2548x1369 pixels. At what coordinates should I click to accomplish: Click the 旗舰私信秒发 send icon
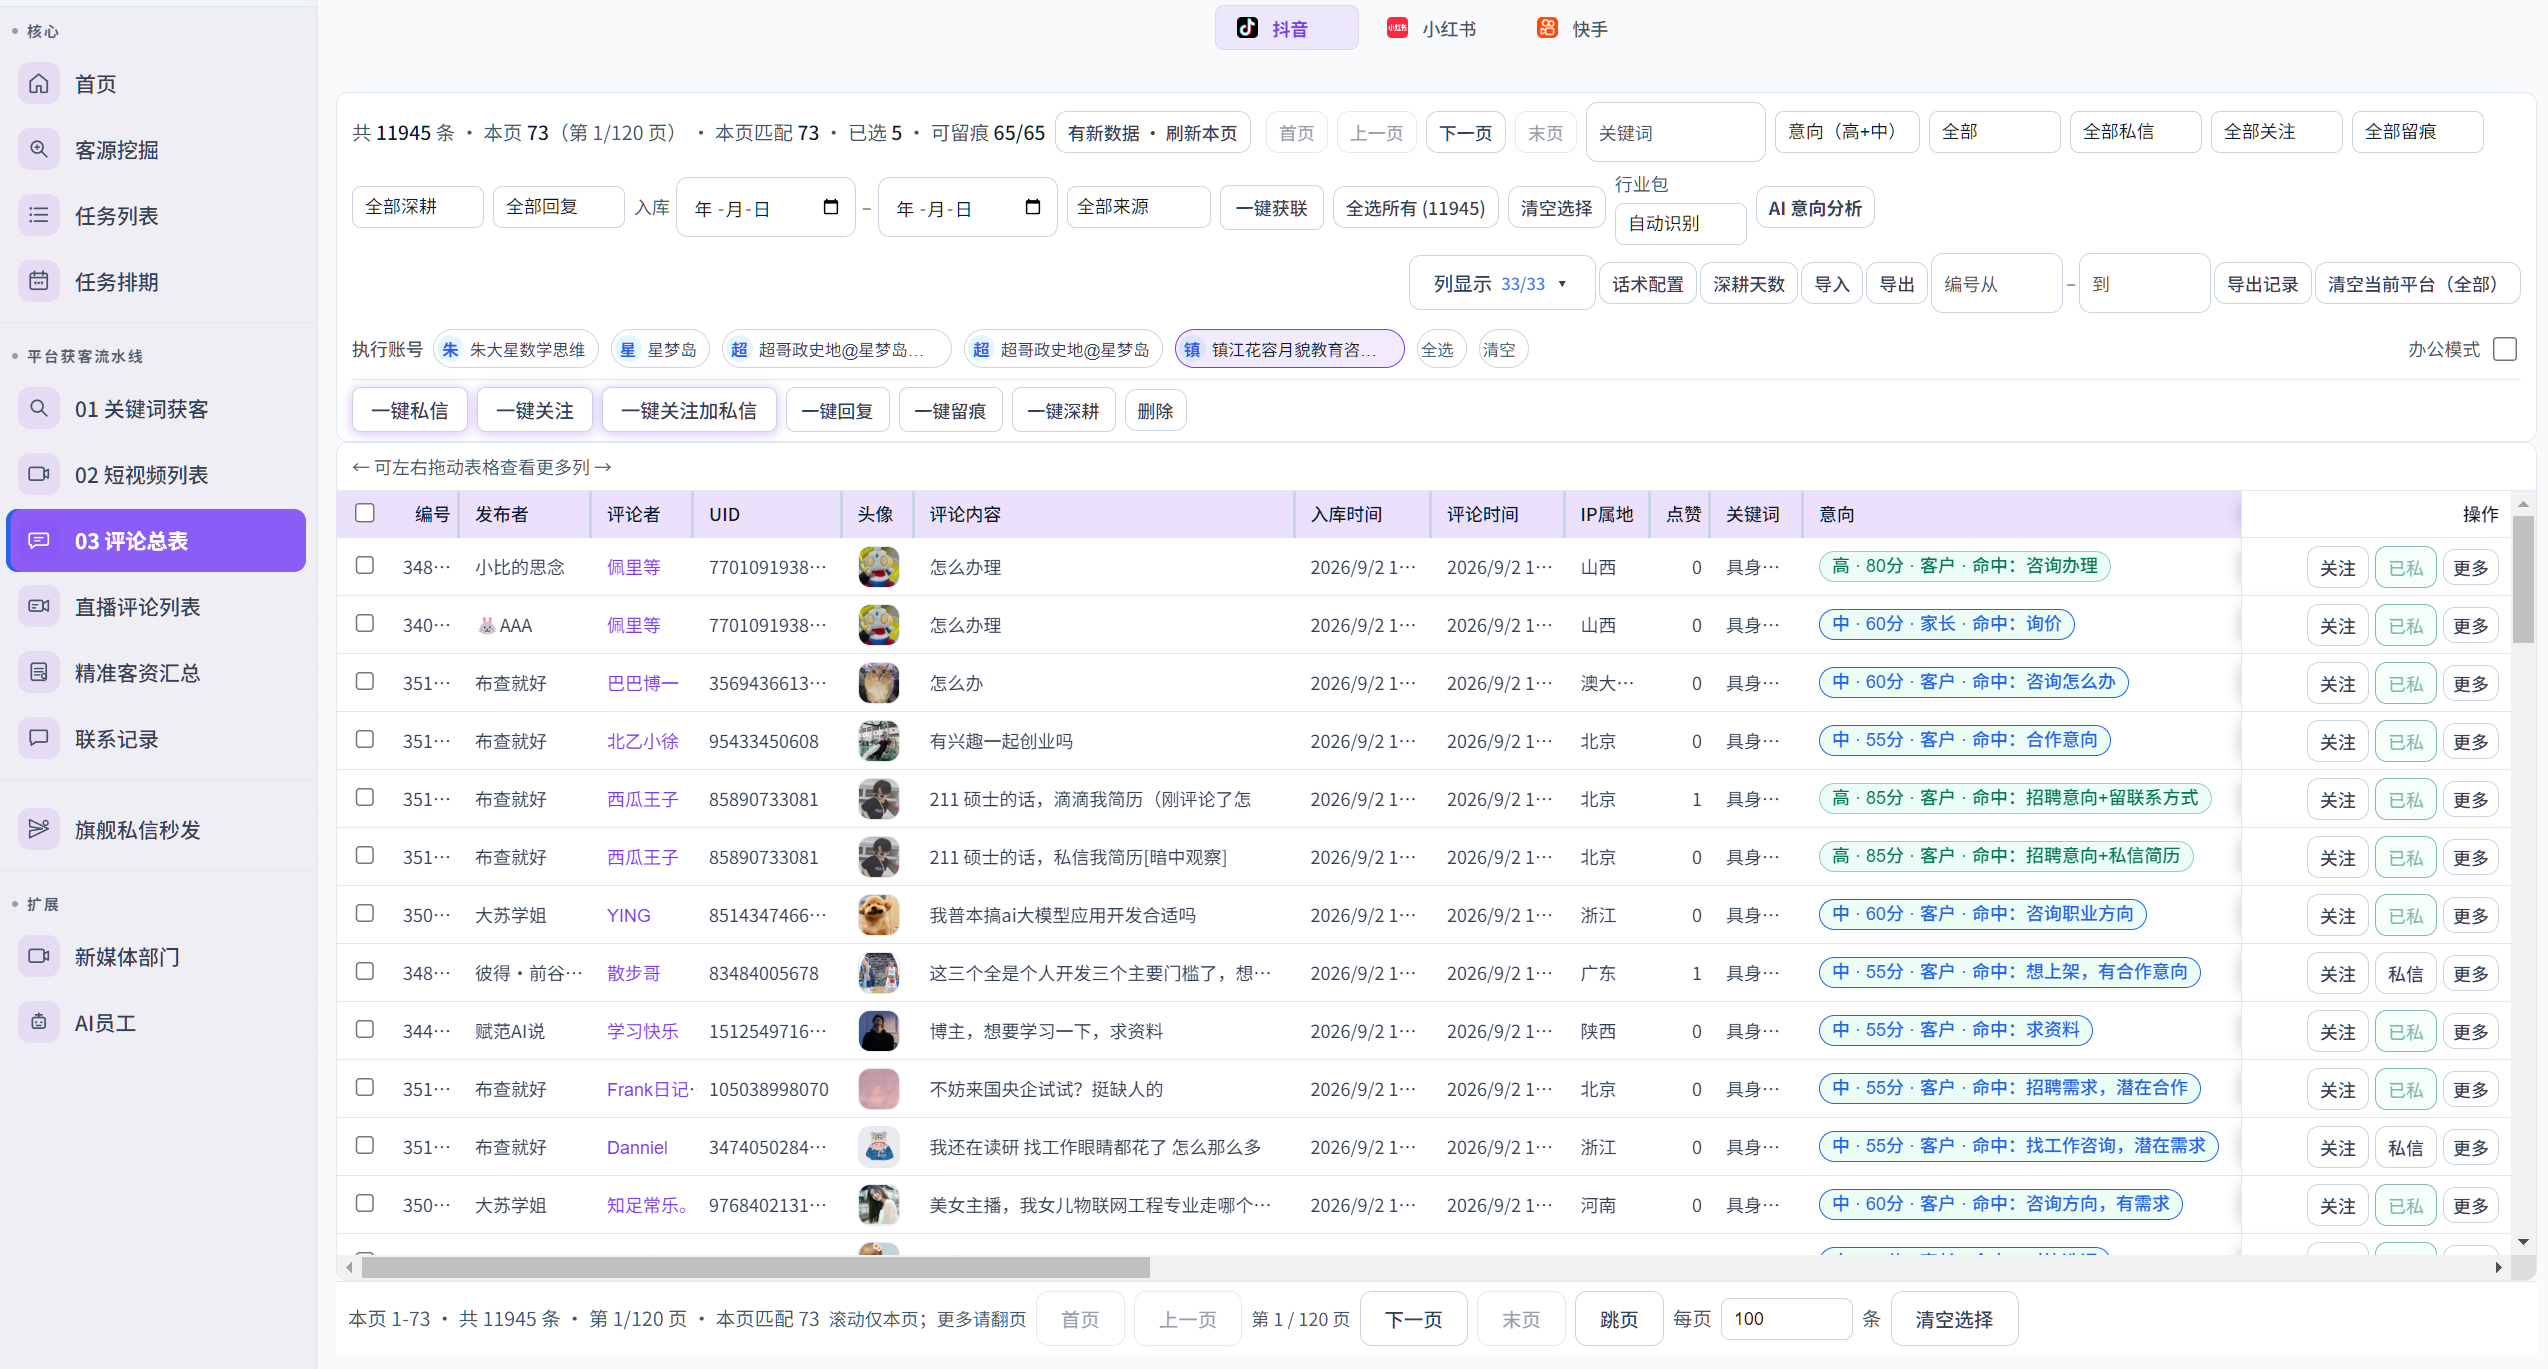(x=39, y=829)
